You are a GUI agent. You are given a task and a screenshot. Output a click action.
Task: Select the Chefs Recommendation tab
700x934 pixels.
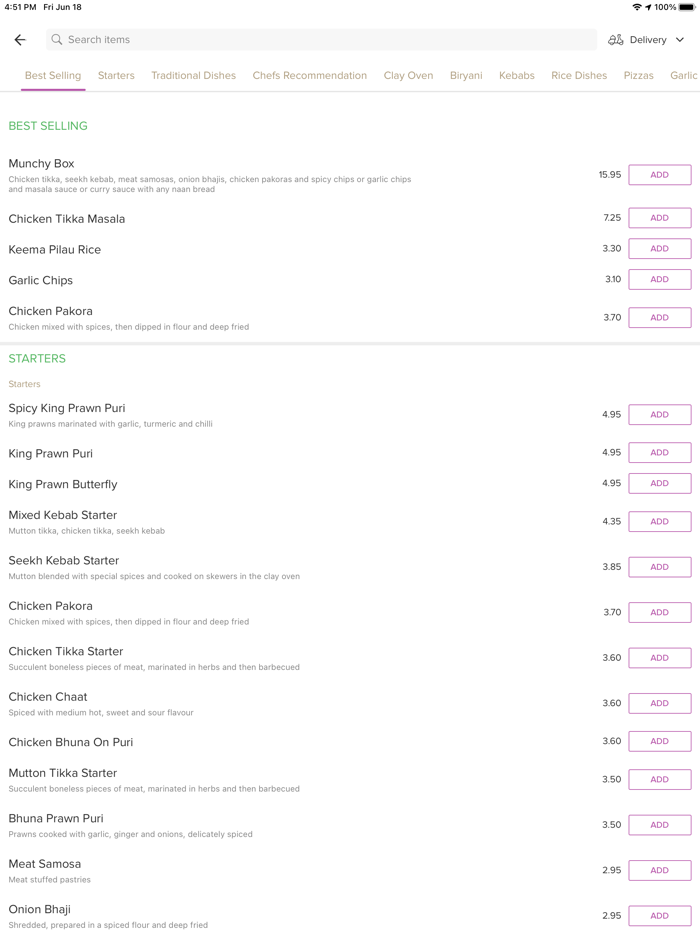(x=309, y=76)
